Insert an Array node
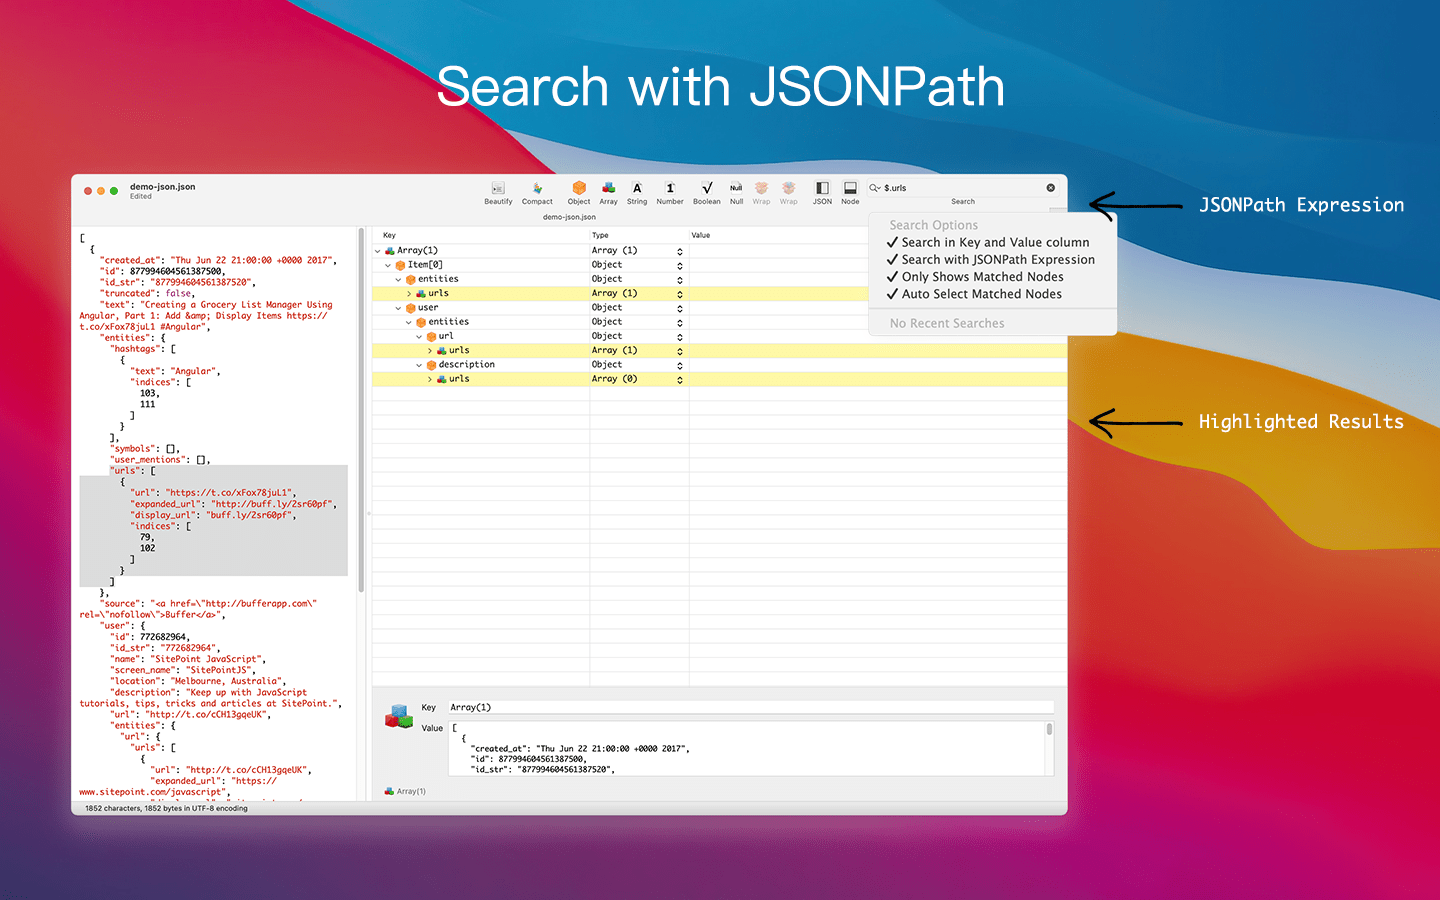This screenshot has width=1440, height=900. pos(608,192)
